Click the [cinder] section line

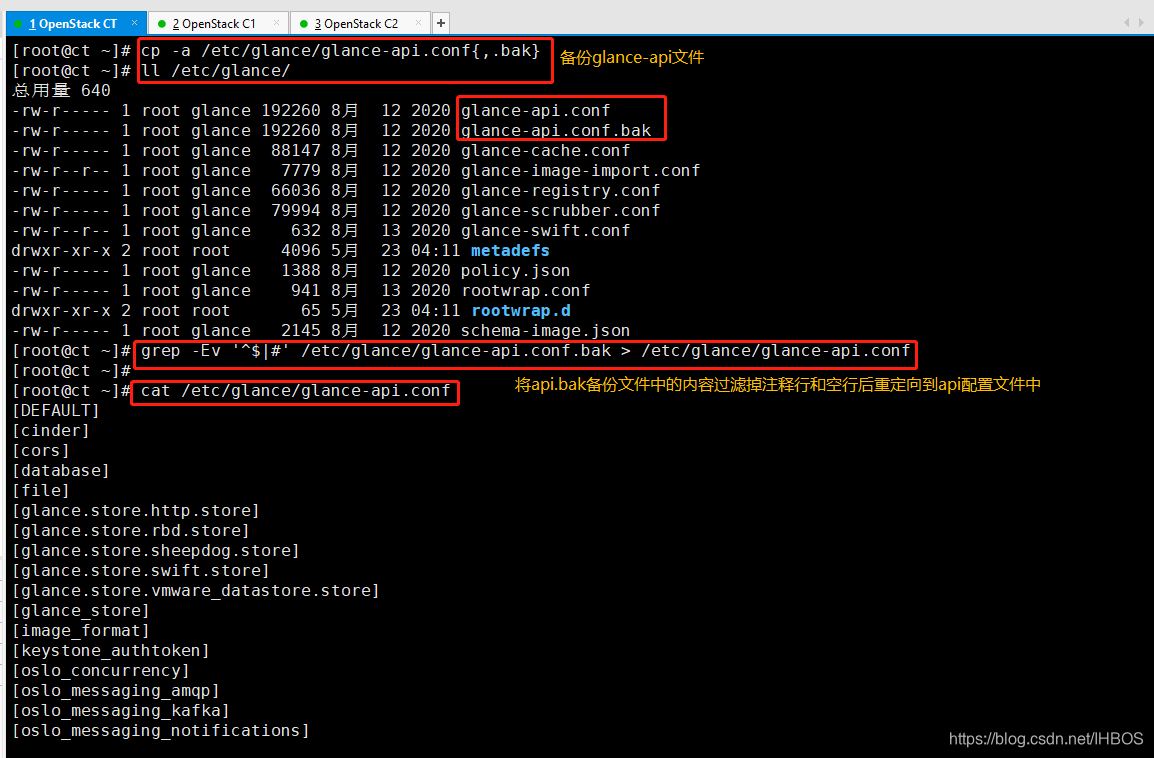[x=51, y=430]
